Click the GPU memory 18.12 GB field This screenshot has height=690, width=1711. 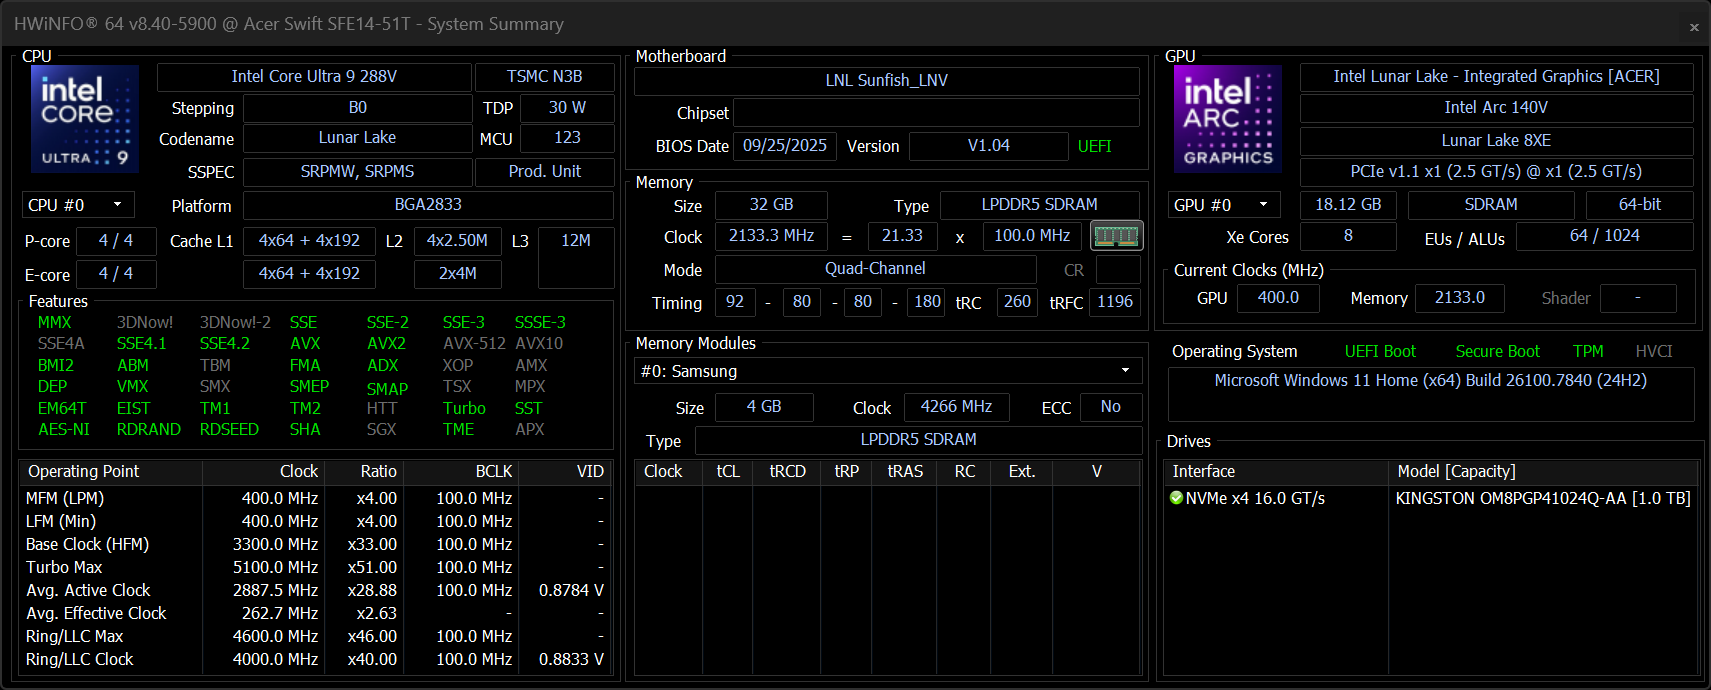coord(1348,205)
